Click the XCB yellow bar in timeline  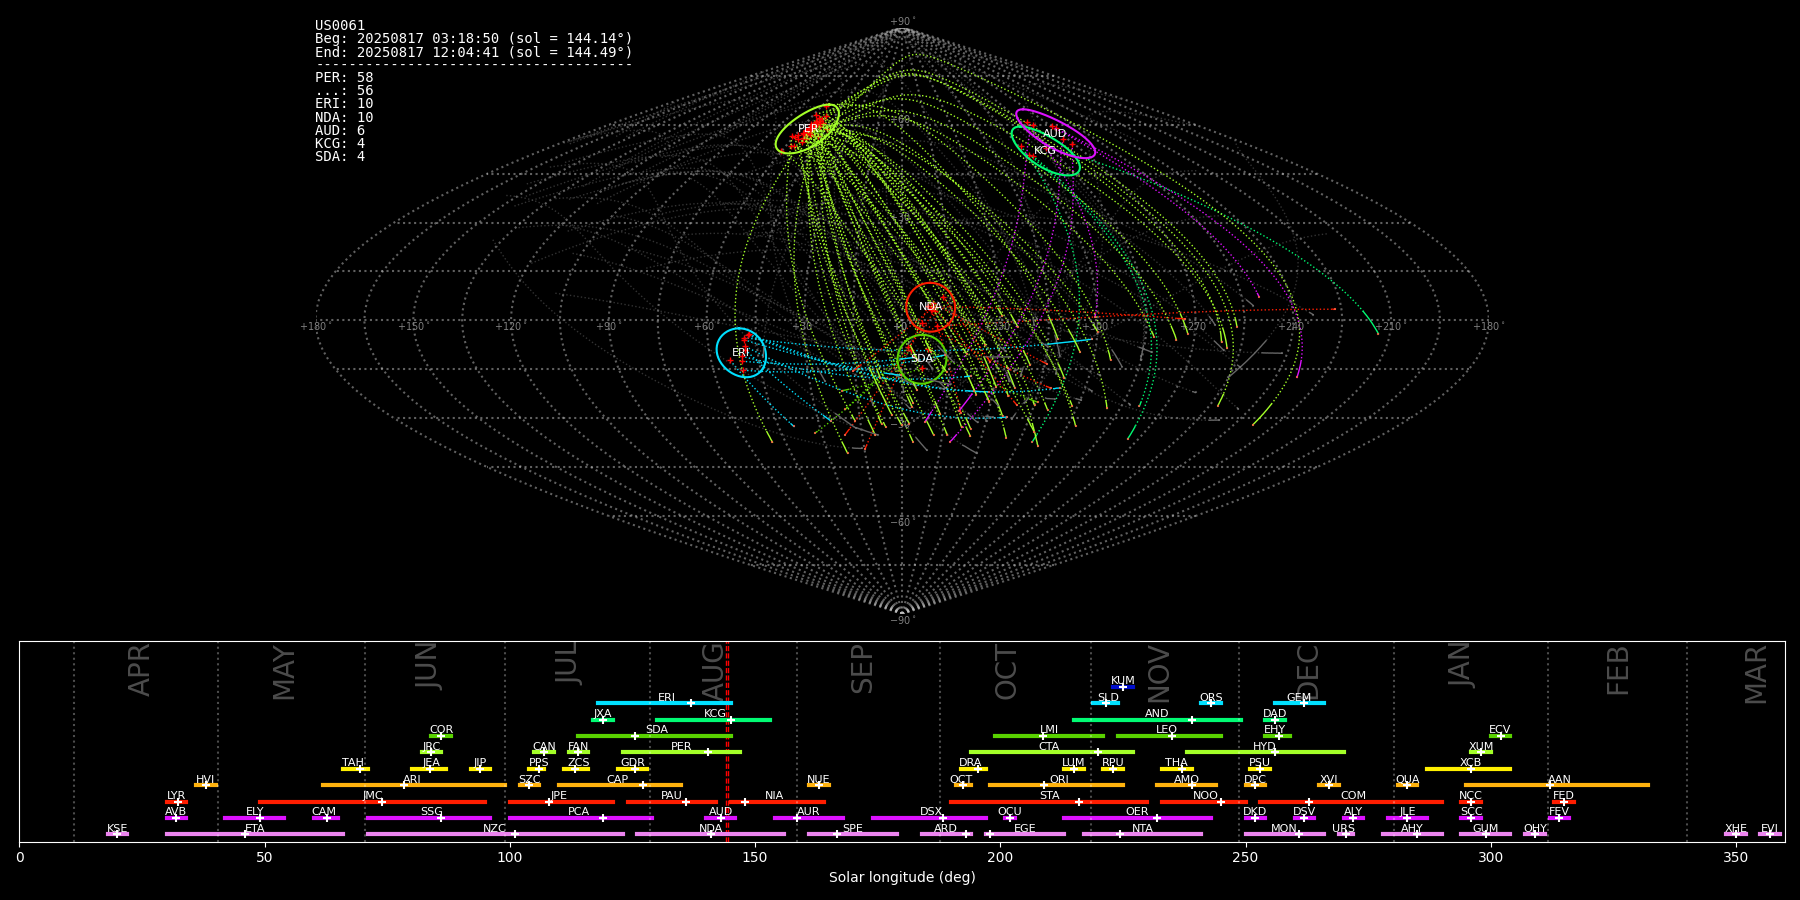[x=1468, y=769]
